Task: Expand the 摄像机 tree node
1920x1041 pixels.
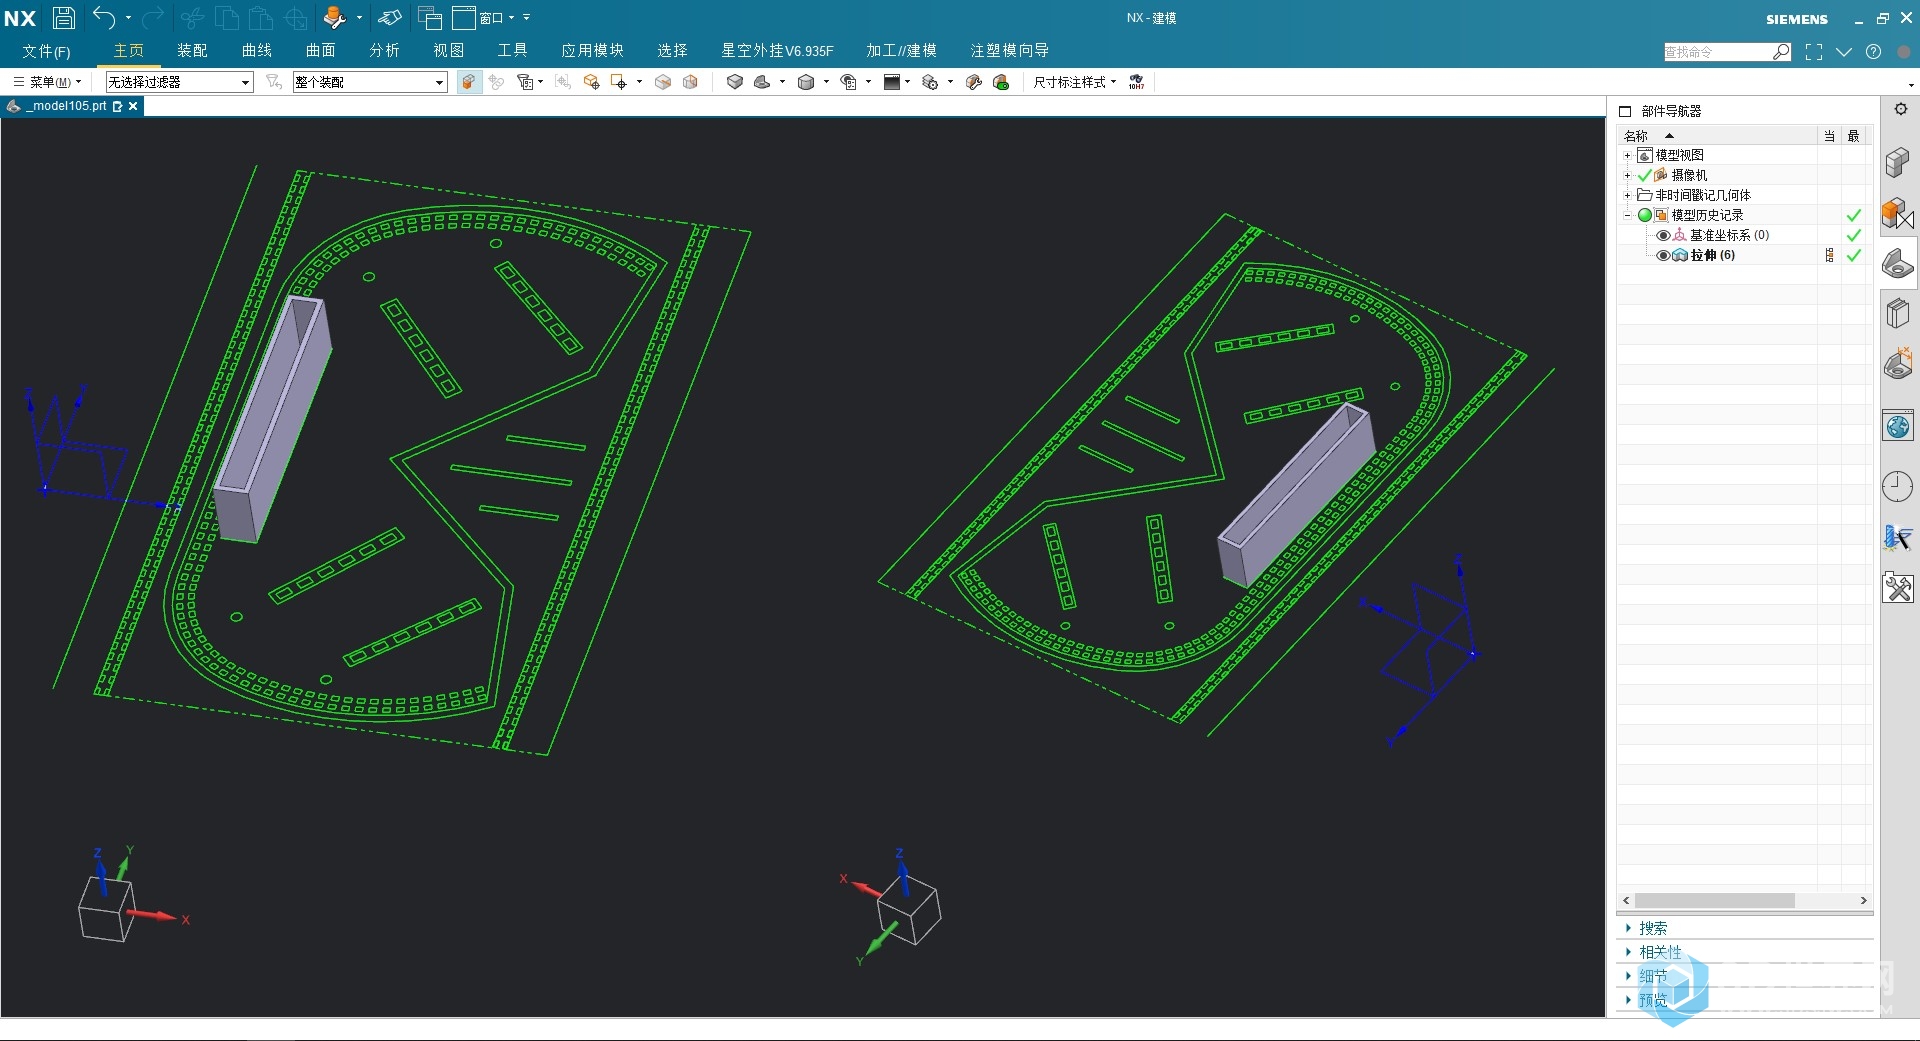Action: (x=1627, y=176)
